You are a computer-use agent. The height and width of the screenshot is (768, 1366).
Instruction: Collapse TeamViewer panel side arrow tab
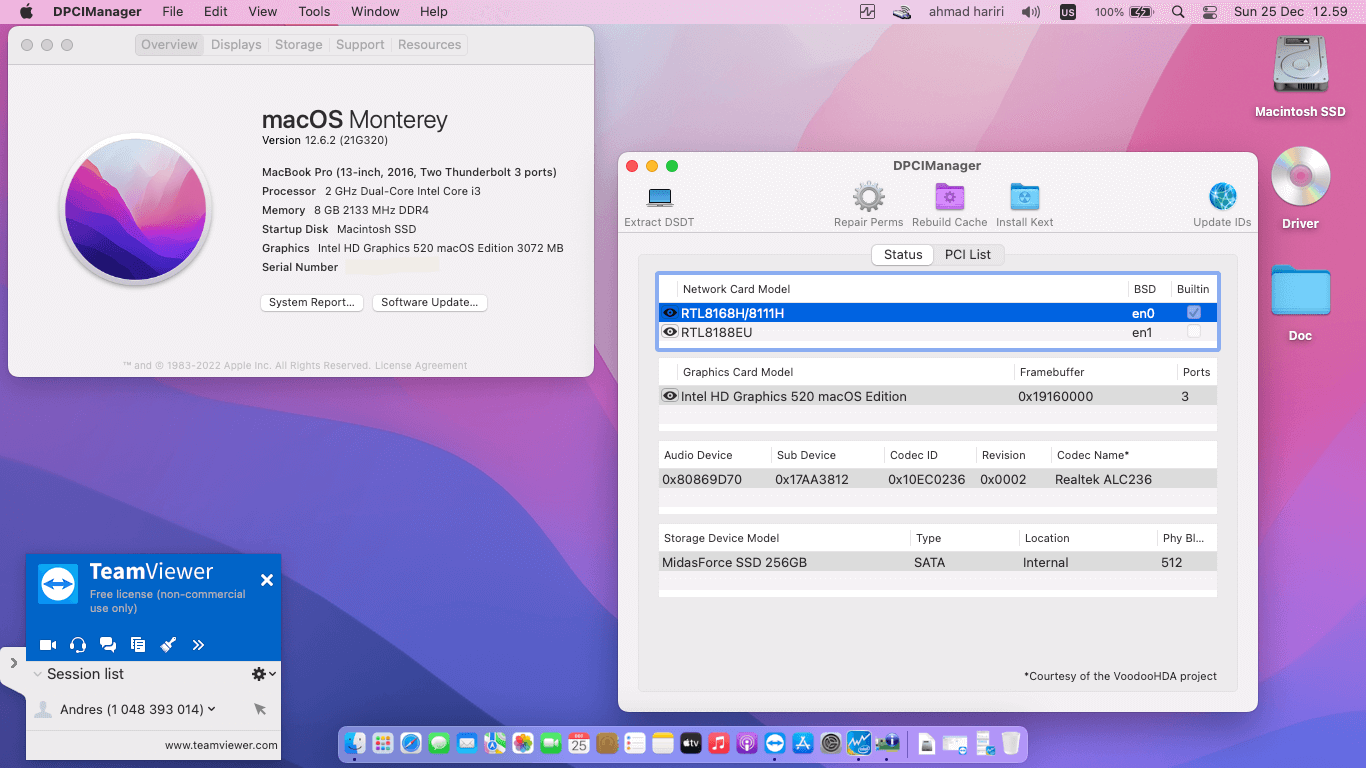[13, 663]
